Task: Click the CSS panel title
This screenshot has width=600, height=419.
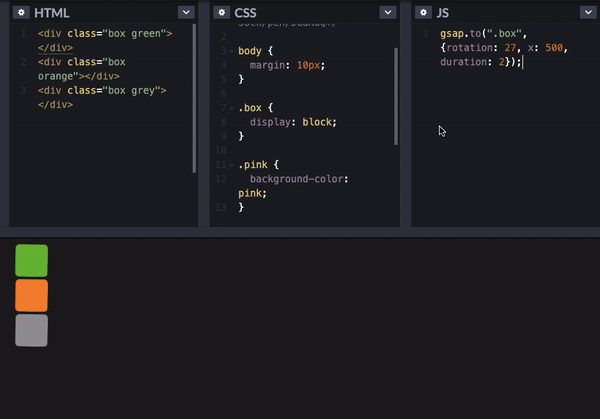Action: click(245, 13)
